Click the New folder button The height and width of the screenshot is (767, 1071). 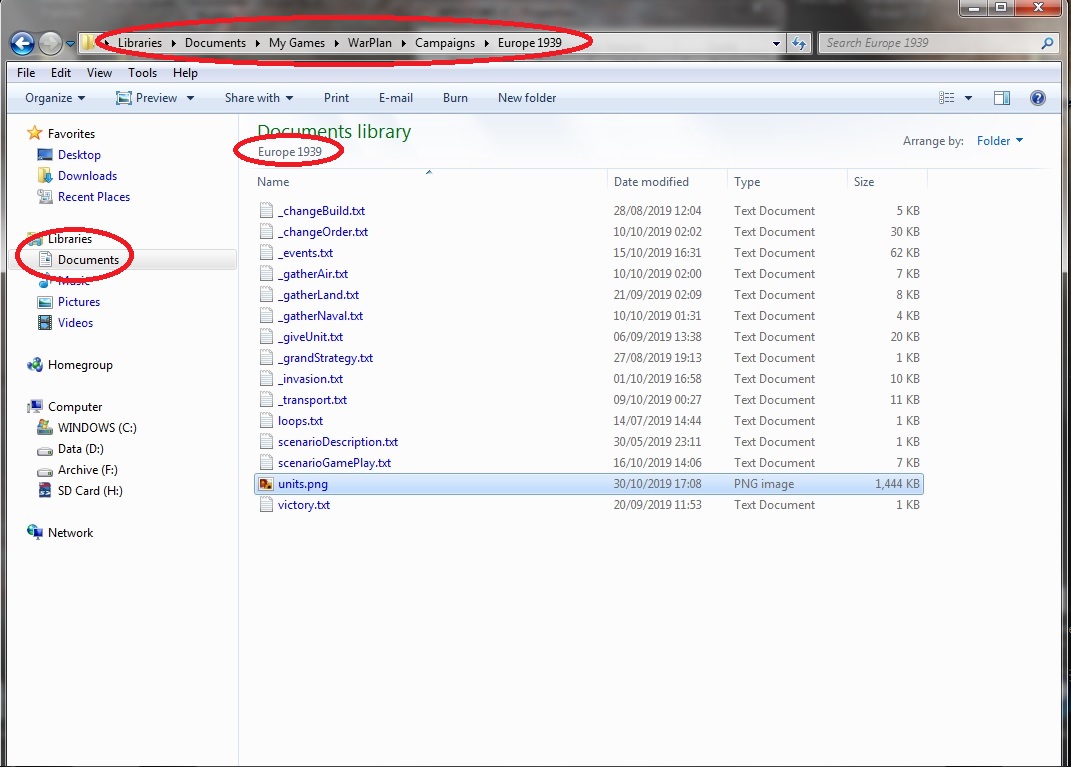527,98
